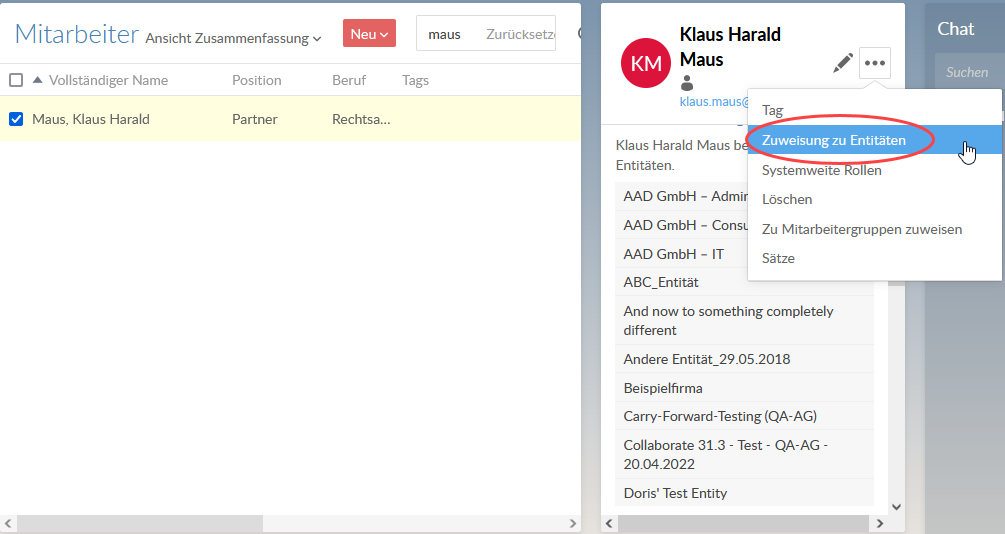Viewport: 1005px width, 534px height.
Task: Sort by Vollständiger Name column header
Action: click(108, 80)
